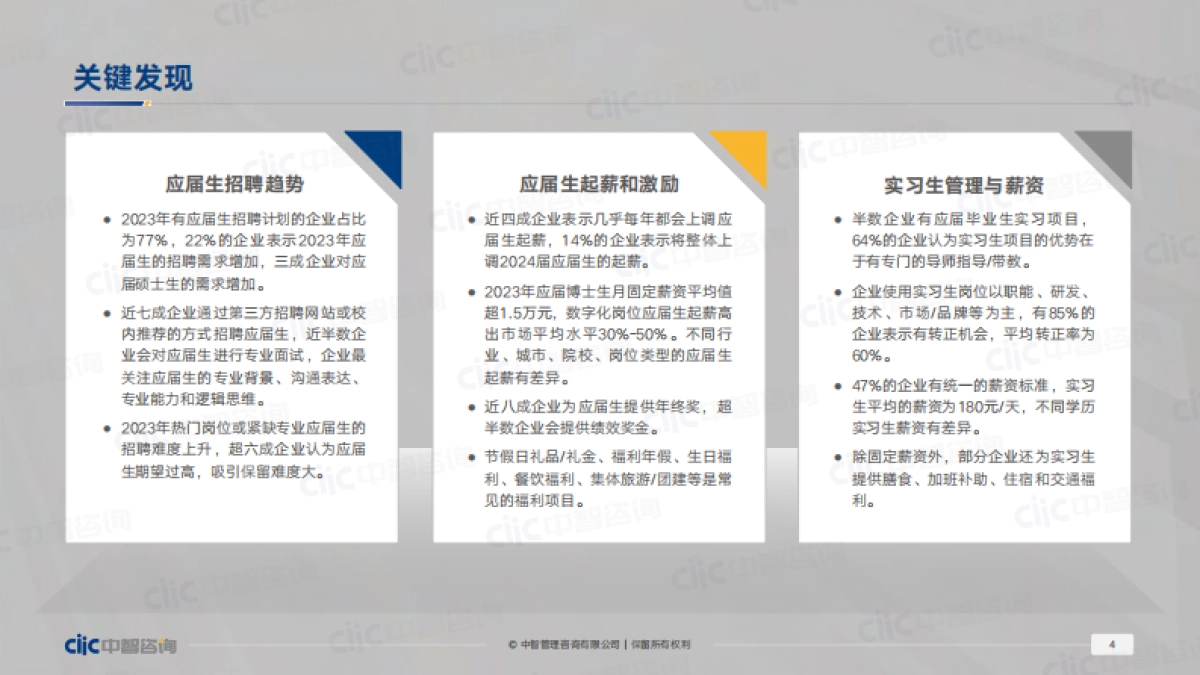Select the 实习生管理与薪资 header

click(x=968, y=183)
